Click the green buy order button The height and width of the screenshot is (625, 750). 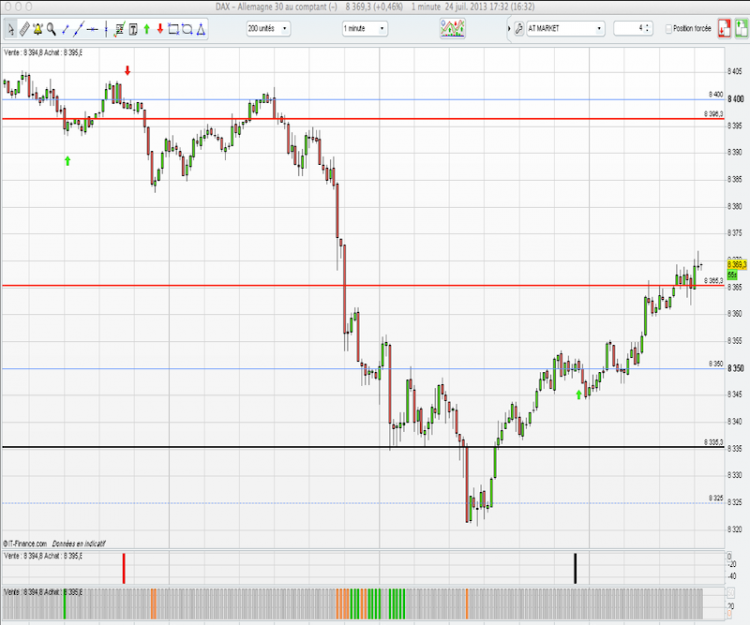(741, 29)
